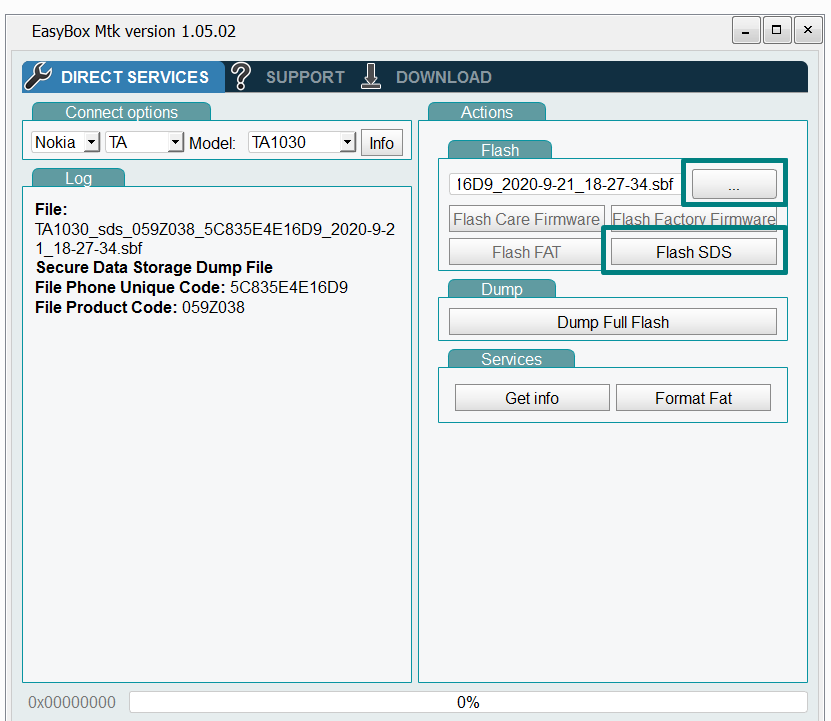
Task: Click the Flash FAT button
Action: tap(526, 252)
